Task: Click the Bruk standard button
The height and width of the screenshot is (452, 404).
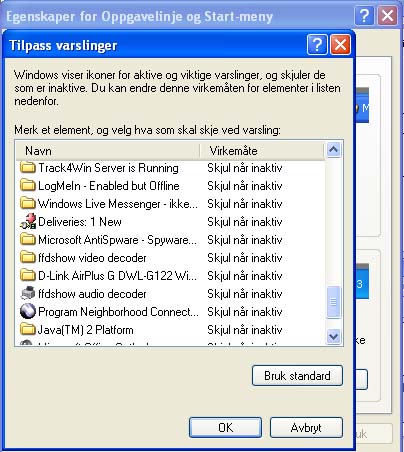Action: click(x=297, y=376)
